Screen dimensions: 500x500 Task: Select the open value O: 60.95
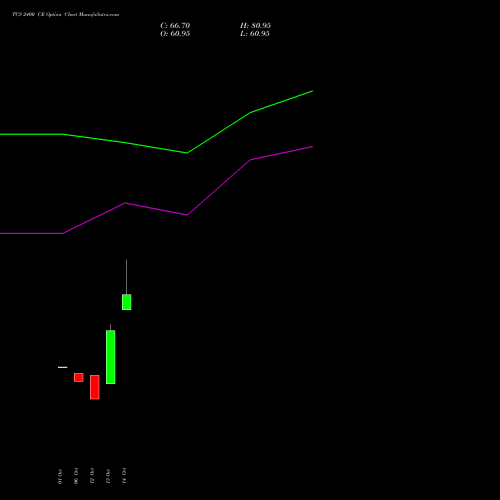(175, 34)
